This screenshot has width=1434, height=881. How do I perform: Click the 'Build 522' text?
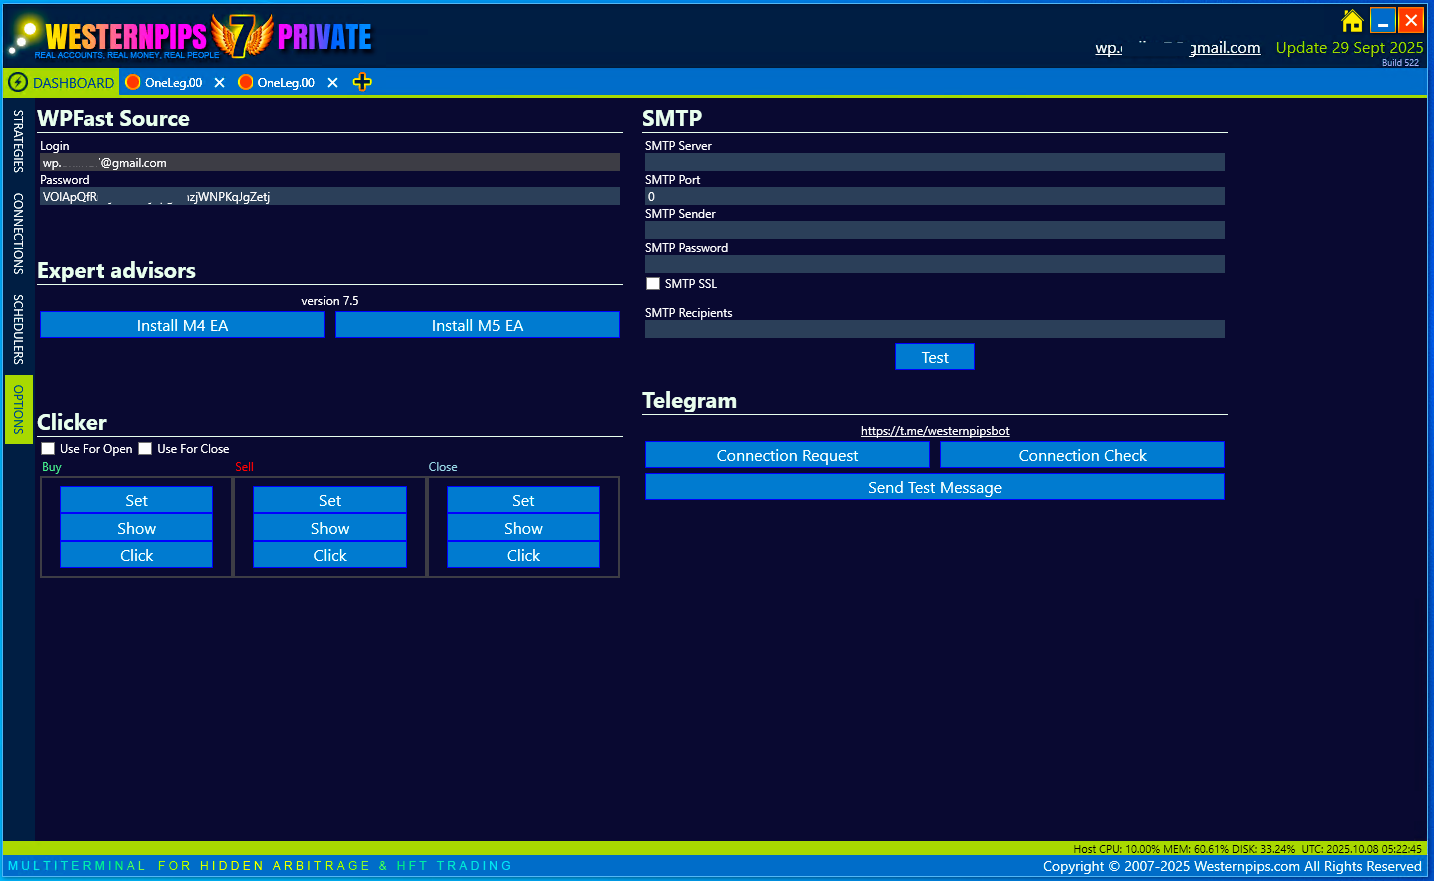(x=1400, y=62)
